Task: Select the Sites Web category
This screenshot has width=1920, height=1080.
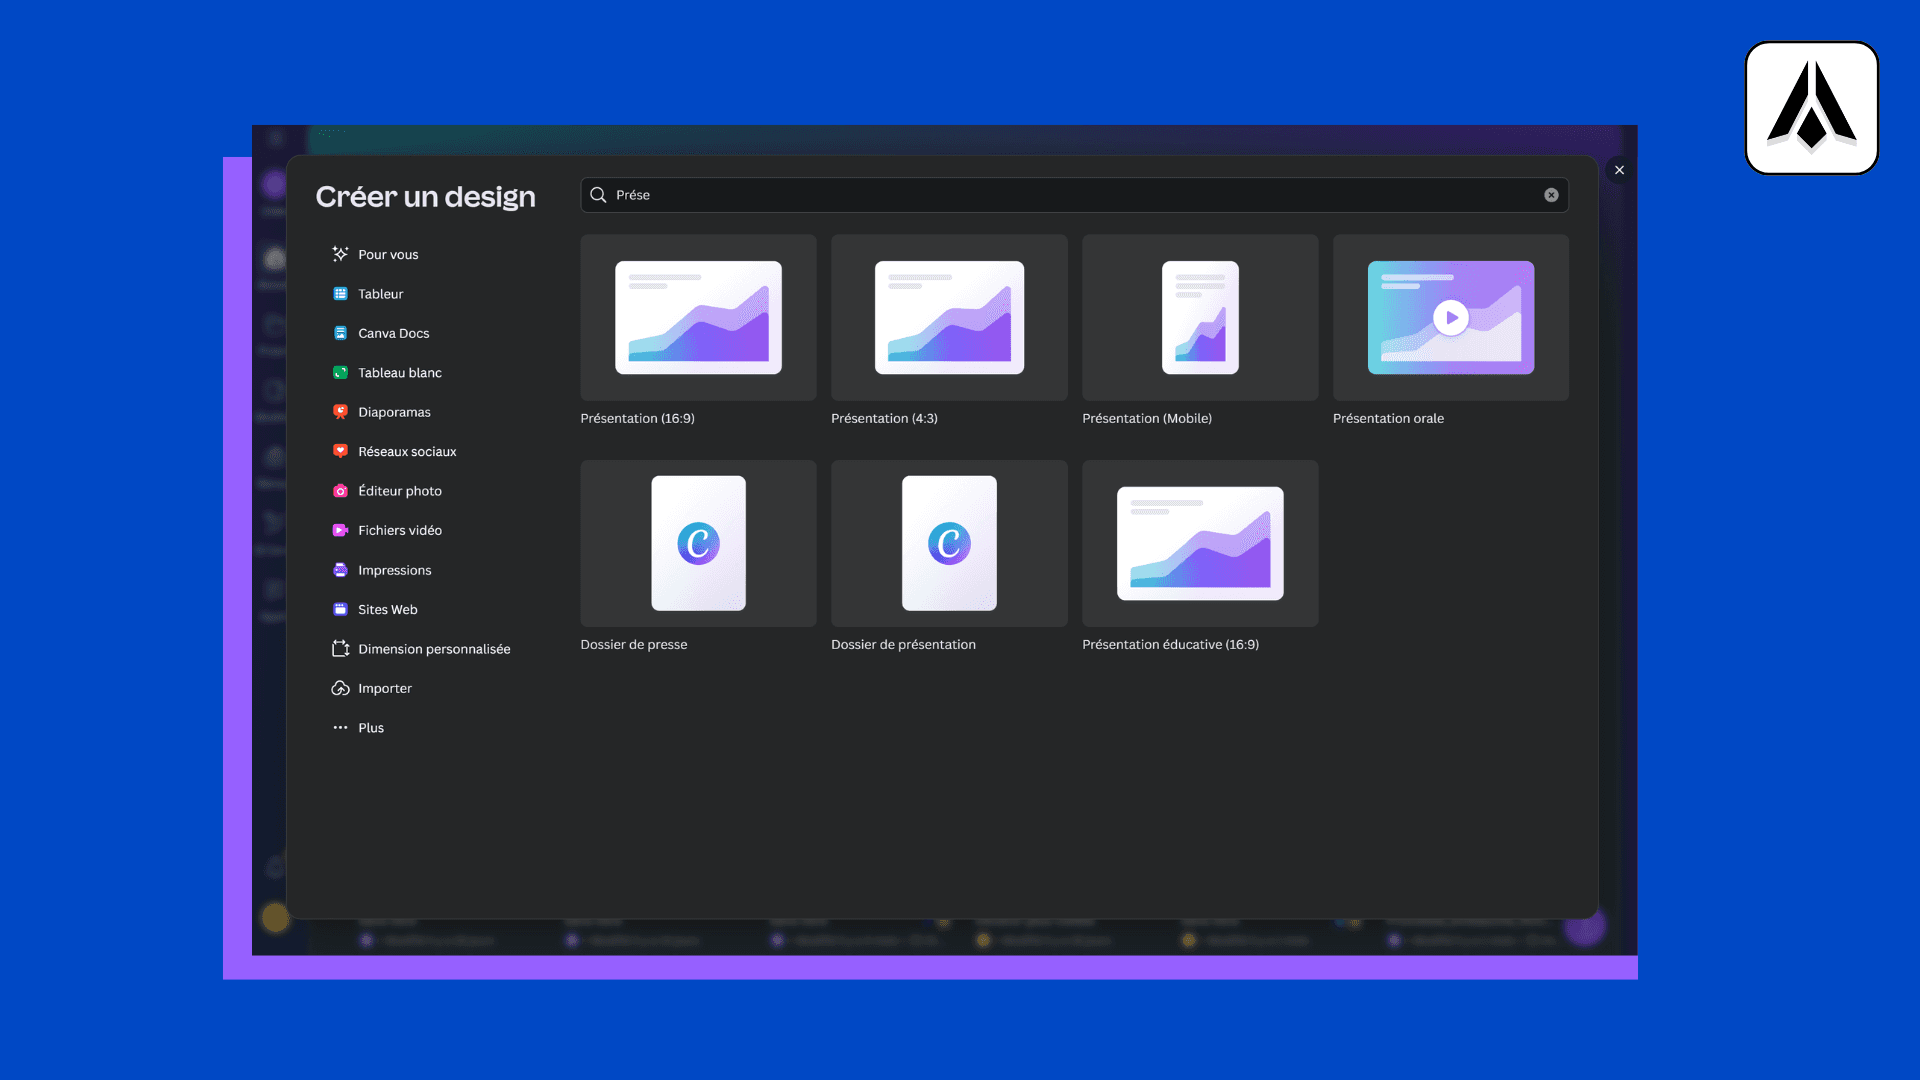Action: 387,609
